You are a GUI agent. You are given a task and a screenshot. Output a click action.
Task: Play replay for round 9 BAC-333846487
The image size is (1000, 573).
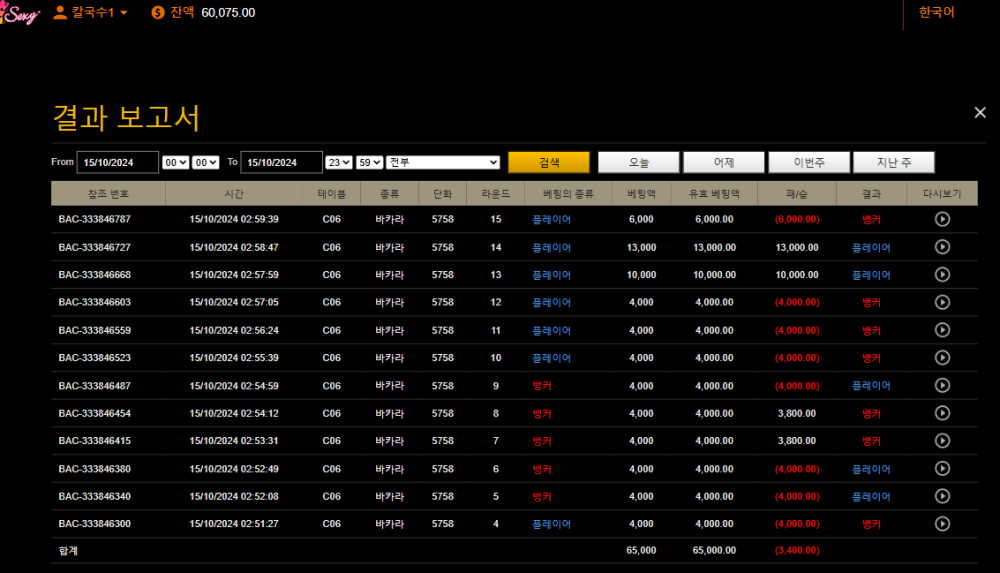pos(942,385)
